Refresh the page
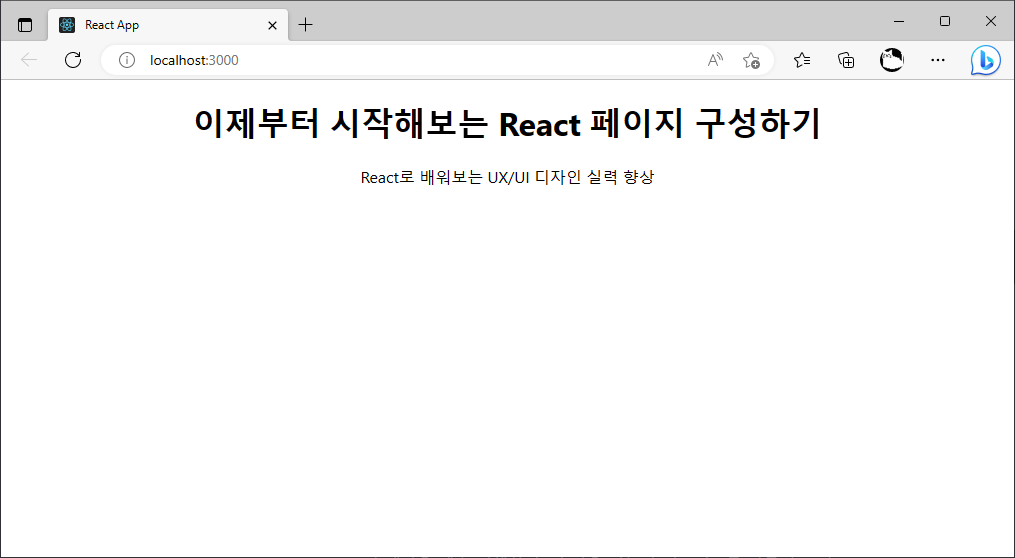Image resolution: width=1015 pixels, height=558 pixels. tap(73, 60)
